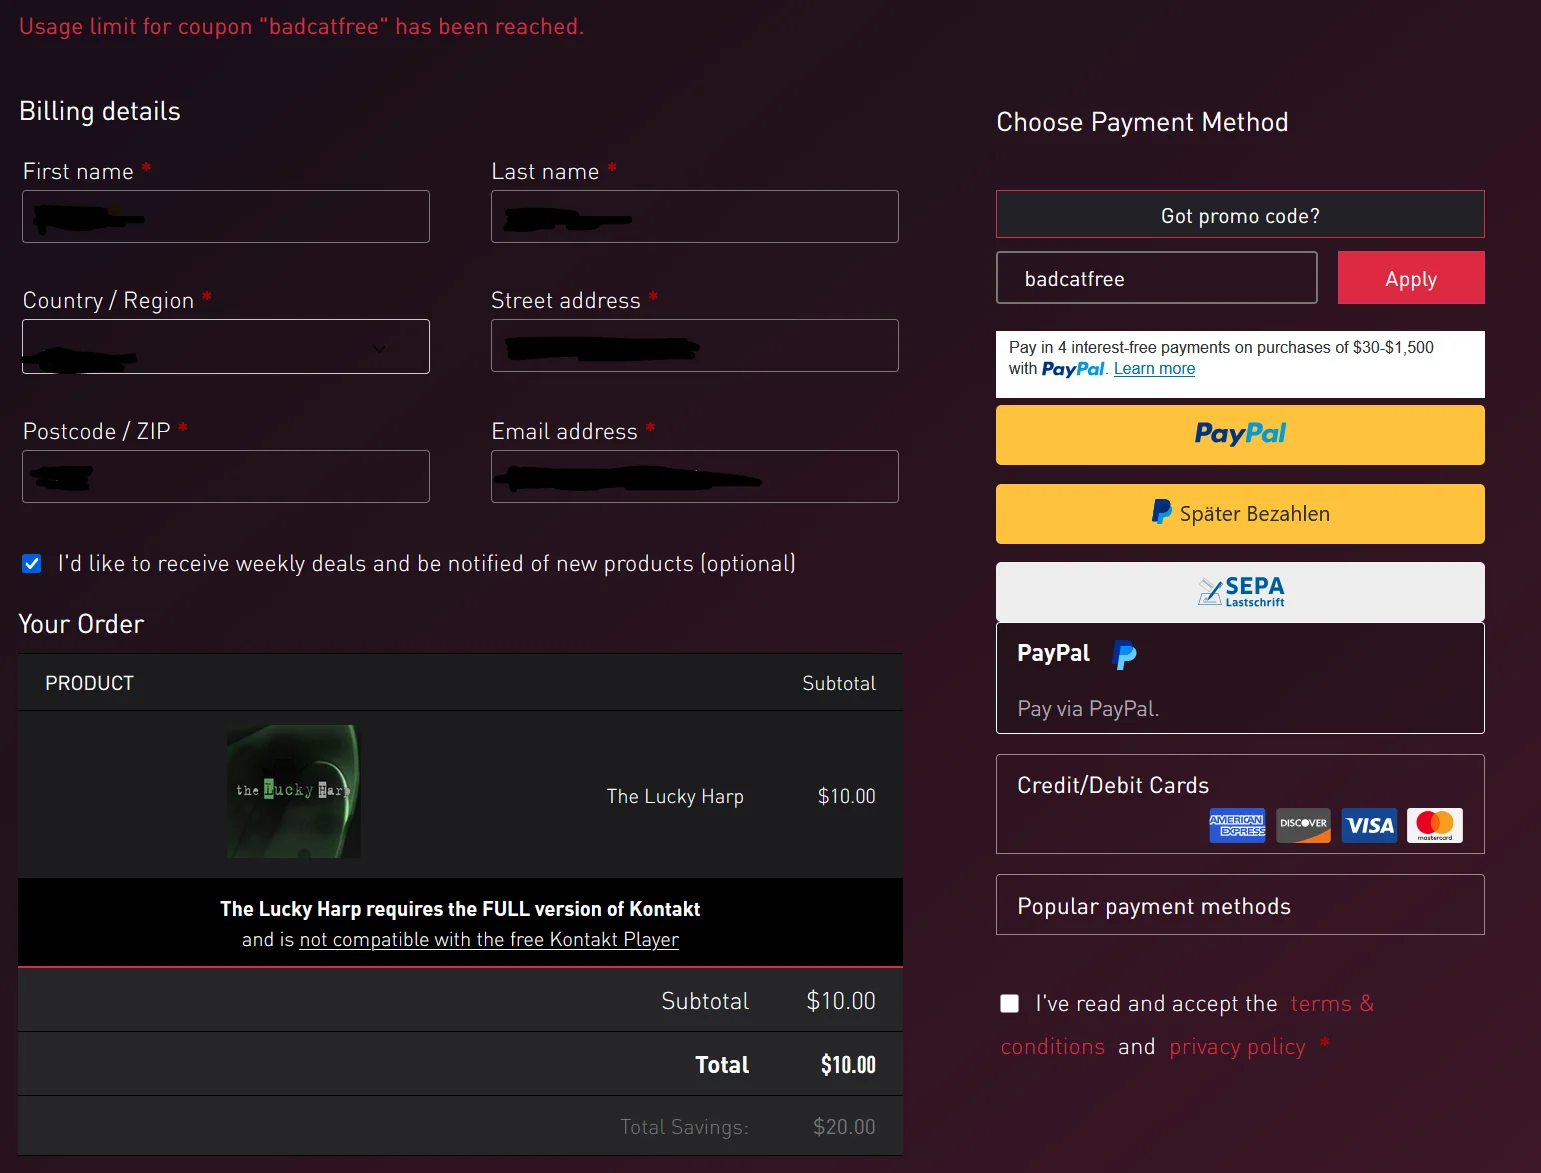Click the Email address field
Image resolution: width=1541 pixels, height=1173 pixels.
695,477
